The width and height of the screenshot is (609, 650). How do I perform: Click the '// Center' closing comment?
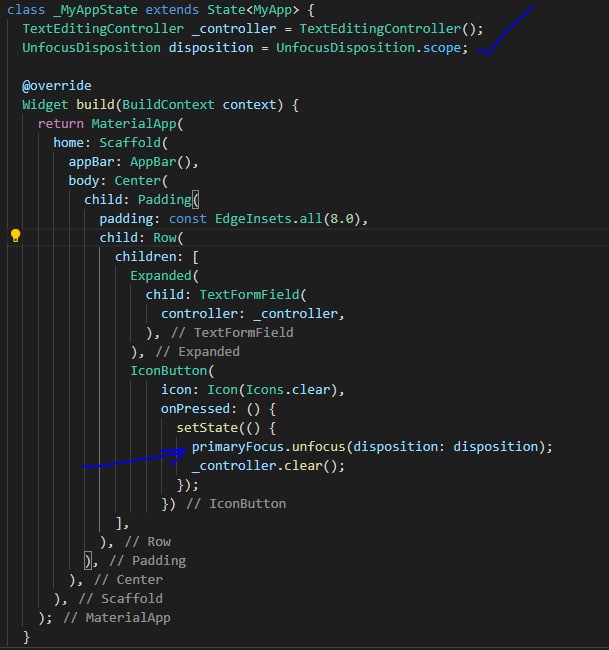(x=129, y=580)
